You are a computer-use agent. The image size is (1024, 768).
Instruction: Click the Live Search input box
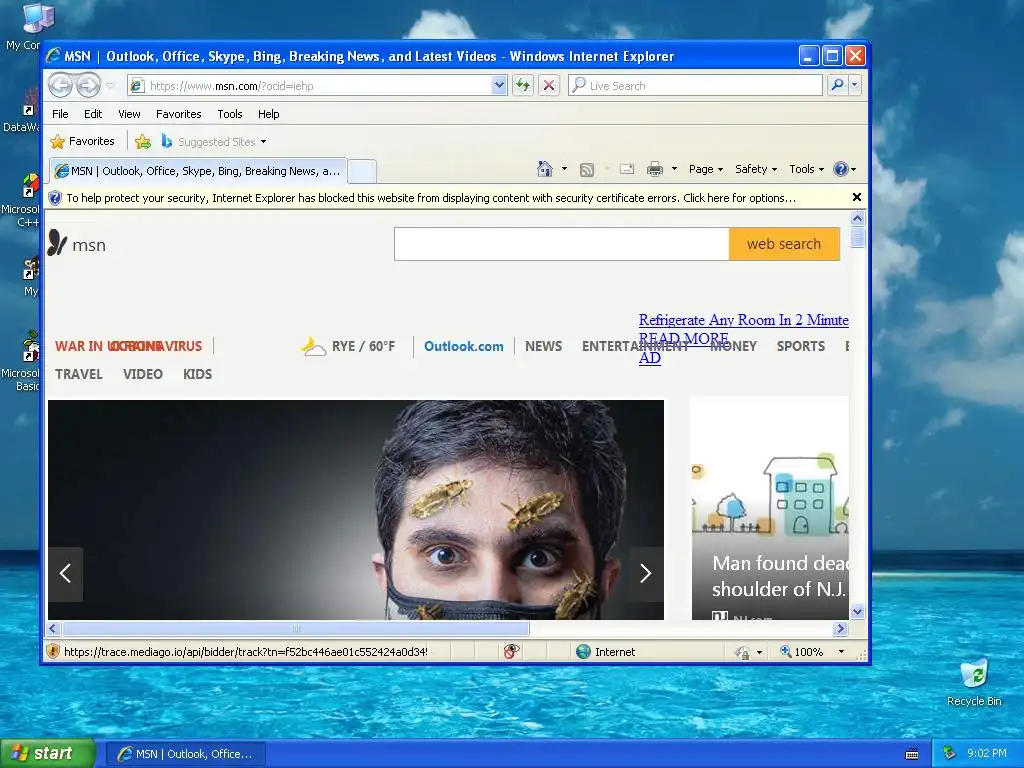tap(696, 86)
